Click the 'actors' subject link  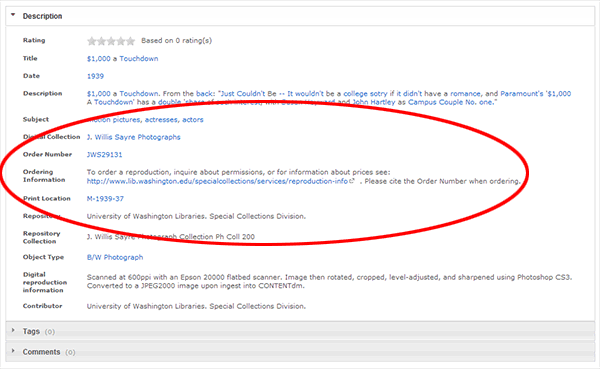tap(193, 120)
